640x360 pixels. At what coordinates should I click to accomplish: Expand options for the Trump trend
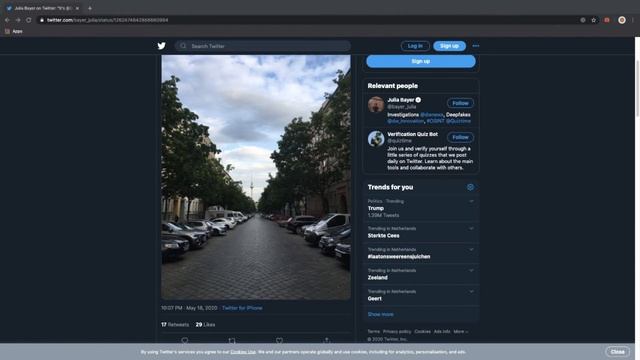coord(471,201)
